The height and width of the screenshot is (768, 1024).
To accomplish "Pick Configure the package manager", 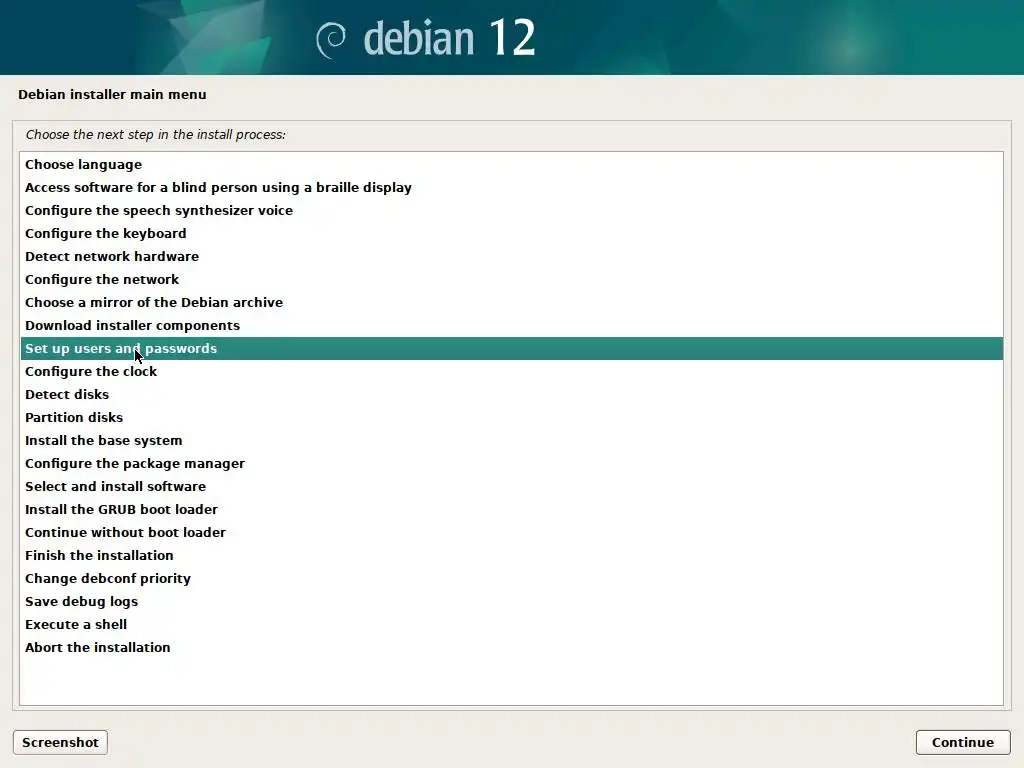I will pyautogui.click(x=511, y=464).
